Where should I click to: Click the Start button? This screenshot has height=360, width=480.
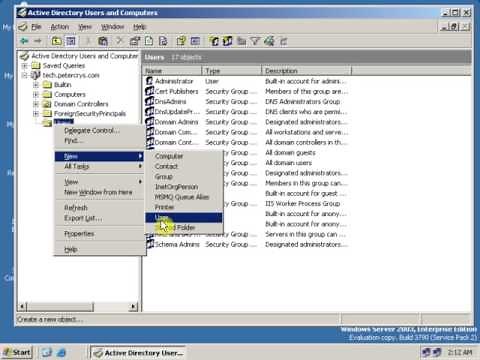pyautogui.click(x=17, y=352)
